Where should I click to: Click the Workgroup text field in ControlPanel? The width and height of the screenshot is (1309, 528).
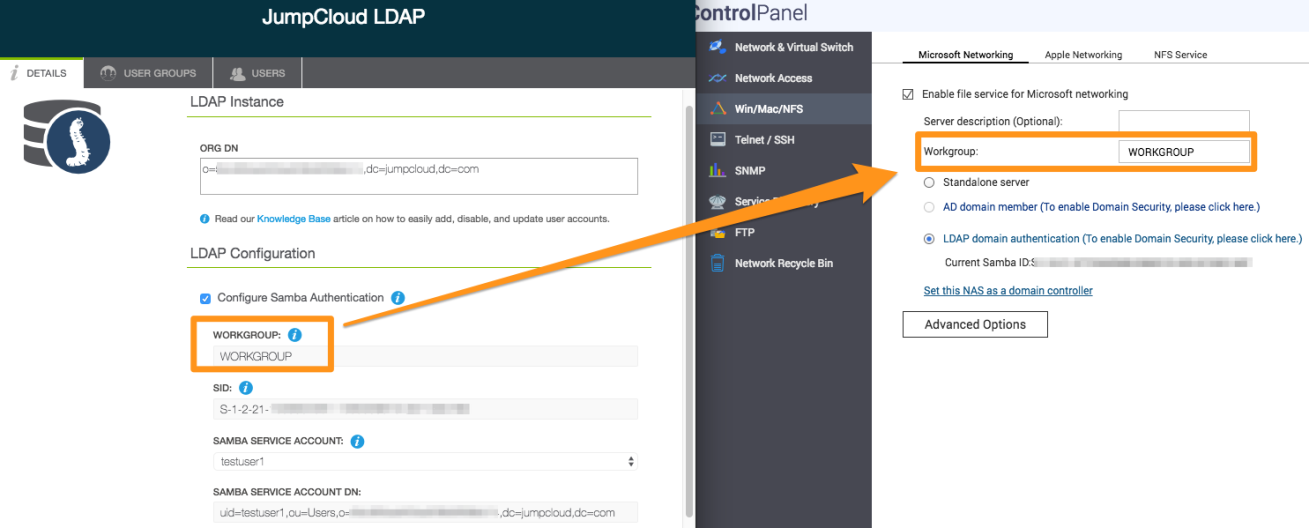(x=1184, y=152)
